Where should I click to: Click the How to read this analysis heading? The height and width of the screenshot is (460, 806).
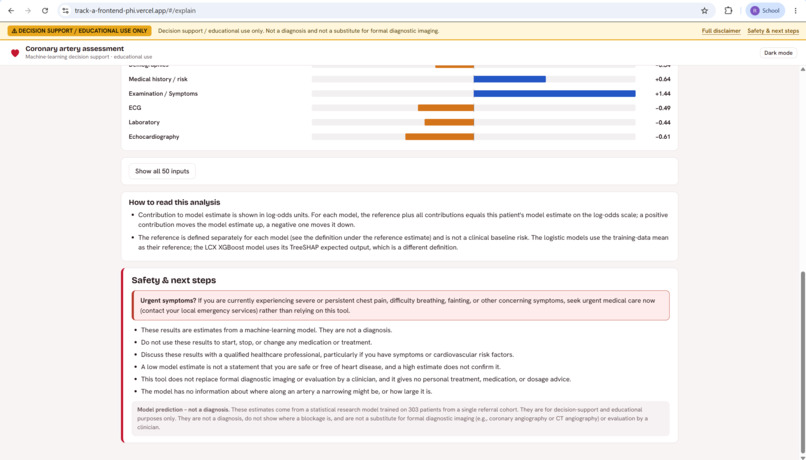tap(174, 202)
